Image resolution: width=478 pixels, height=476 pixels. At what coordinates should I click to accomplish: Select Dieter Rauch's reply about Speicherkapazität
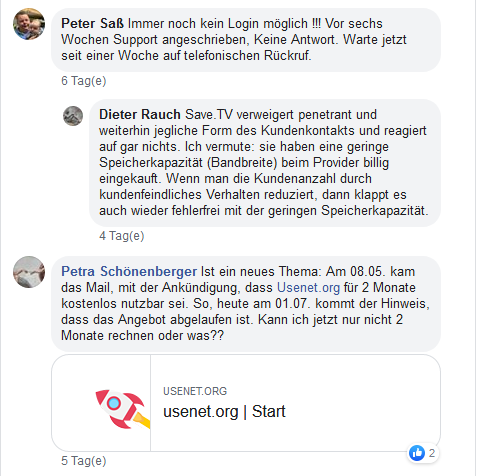[265, 163]
